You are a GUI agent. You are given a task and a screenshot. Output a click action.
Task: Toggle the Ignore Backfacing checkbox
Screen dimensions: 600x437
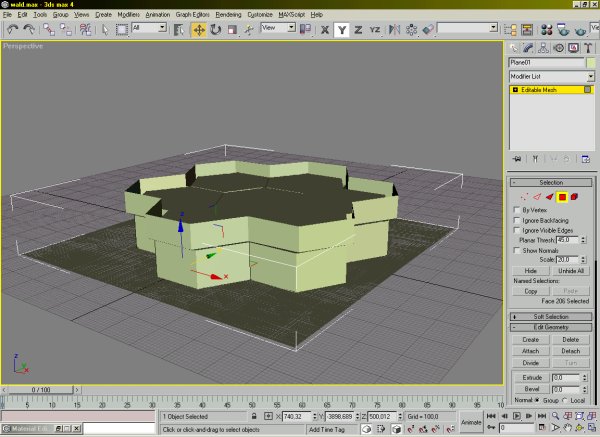pos(516,220)
